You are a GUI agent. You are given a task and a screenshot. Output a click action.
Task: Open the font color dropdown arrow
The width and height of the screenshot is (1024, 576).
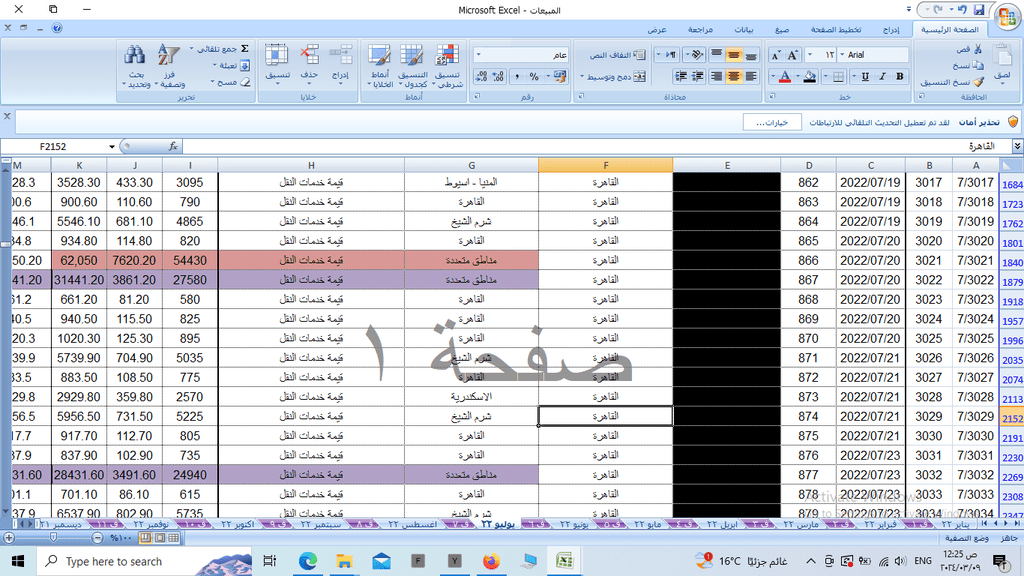773,76
